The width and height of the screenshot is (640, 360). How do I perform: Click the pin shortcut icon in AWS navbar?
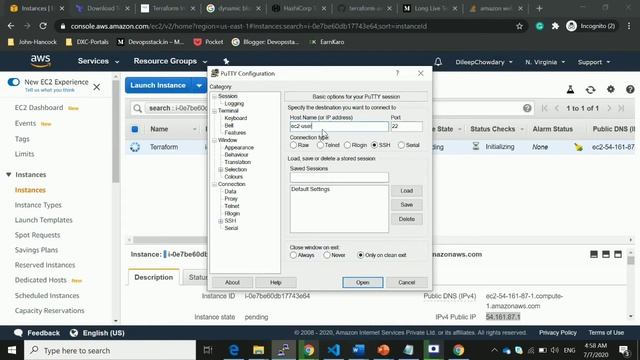coord(226,61)
